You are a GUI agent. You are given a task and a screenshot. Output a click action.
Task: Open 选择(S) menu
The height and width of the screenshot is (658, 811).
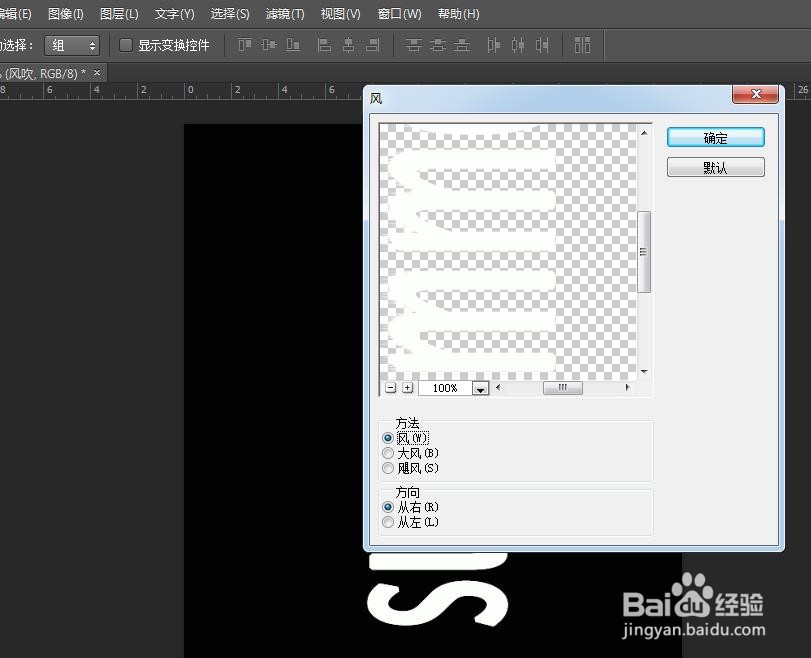pyautogui.click(x=230, y=14)
